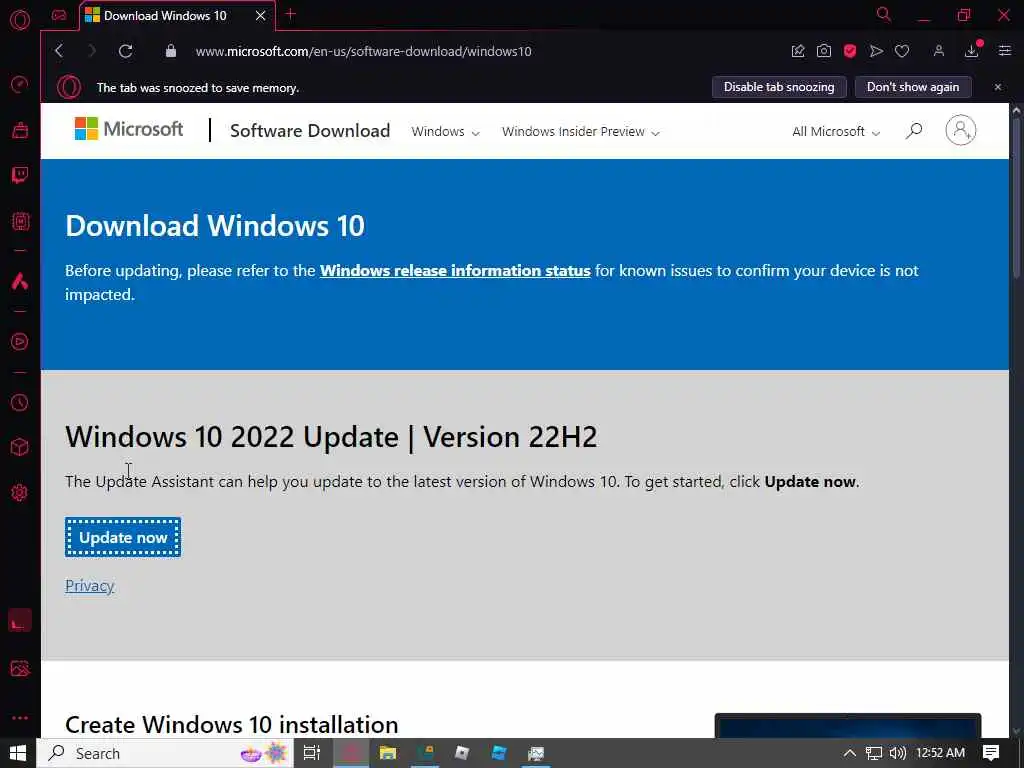Viewport: 1024px width, 768px height.
Task: Open the GX Corner controller icon
Action: [x=59, y=15]
